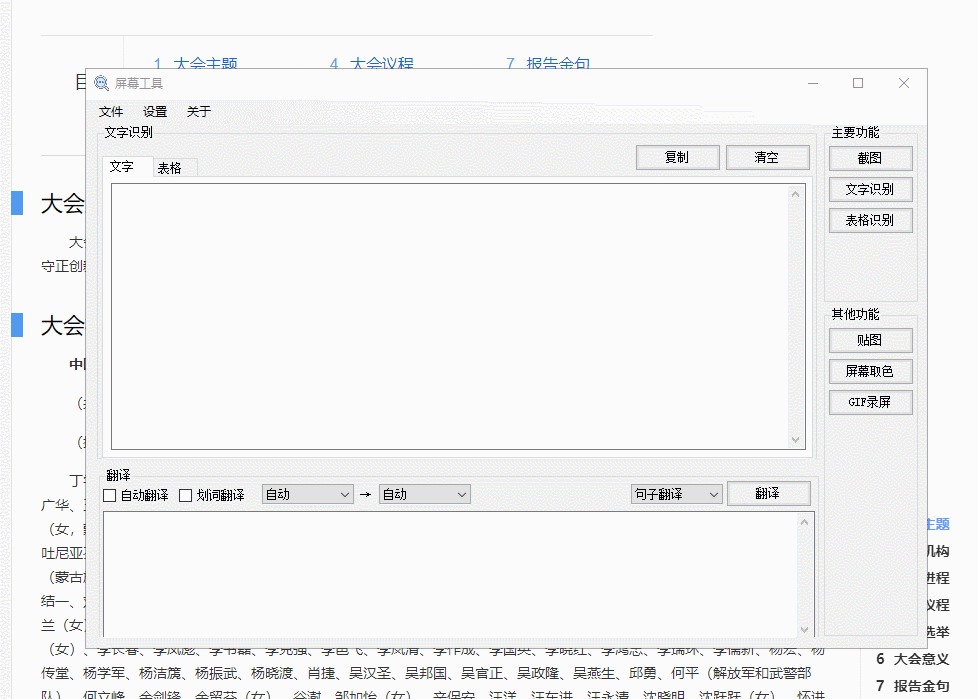Start GIF录屏 recording
This screenshot has width=978, height=699.
point(870,402)
